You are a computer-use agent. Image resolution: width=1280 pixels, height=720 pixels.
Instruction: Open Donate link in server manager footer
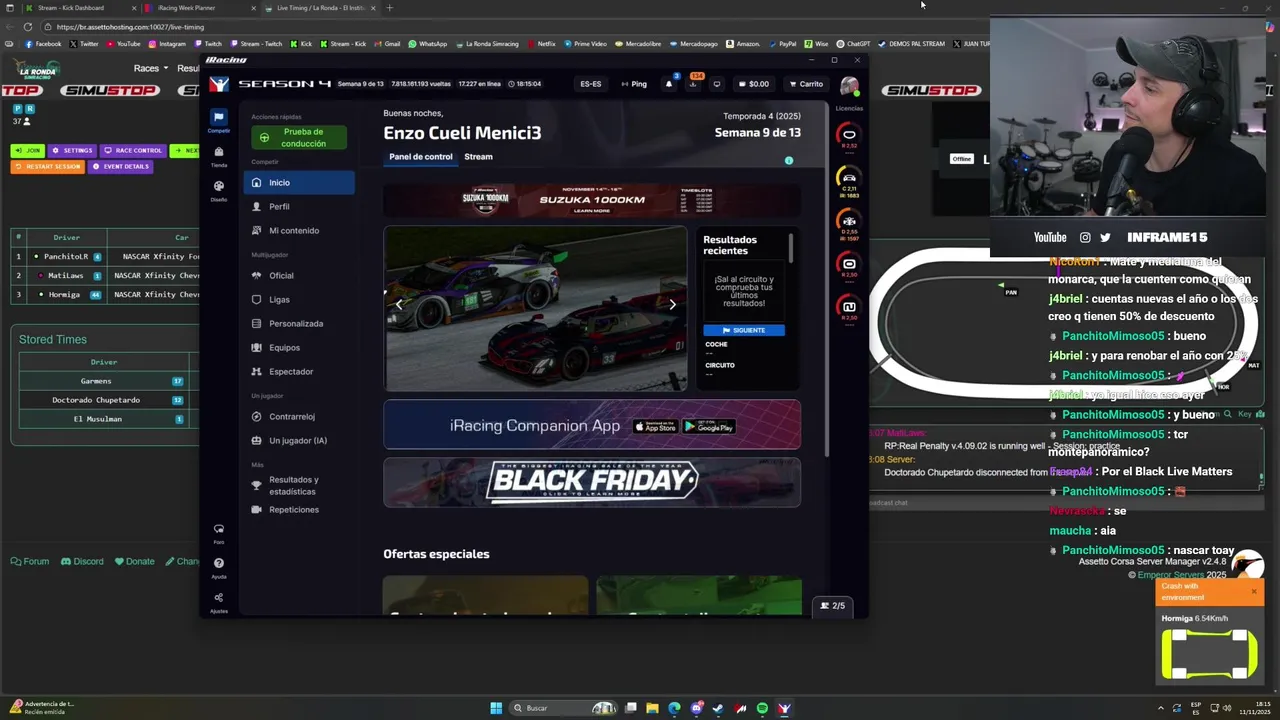134,562
